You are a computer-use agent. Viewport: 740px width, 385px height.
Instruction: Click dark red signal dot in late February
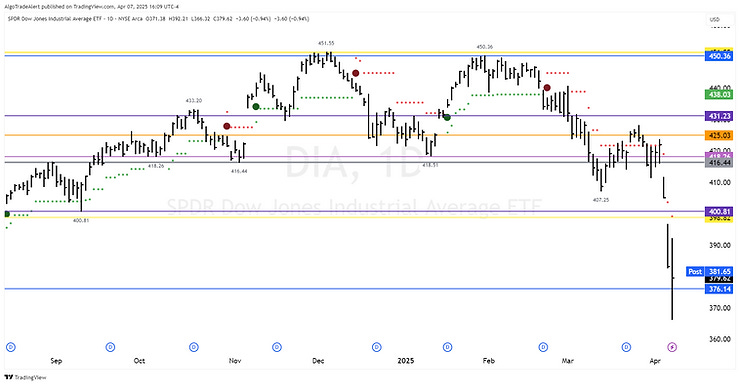(x=547, y=88)
